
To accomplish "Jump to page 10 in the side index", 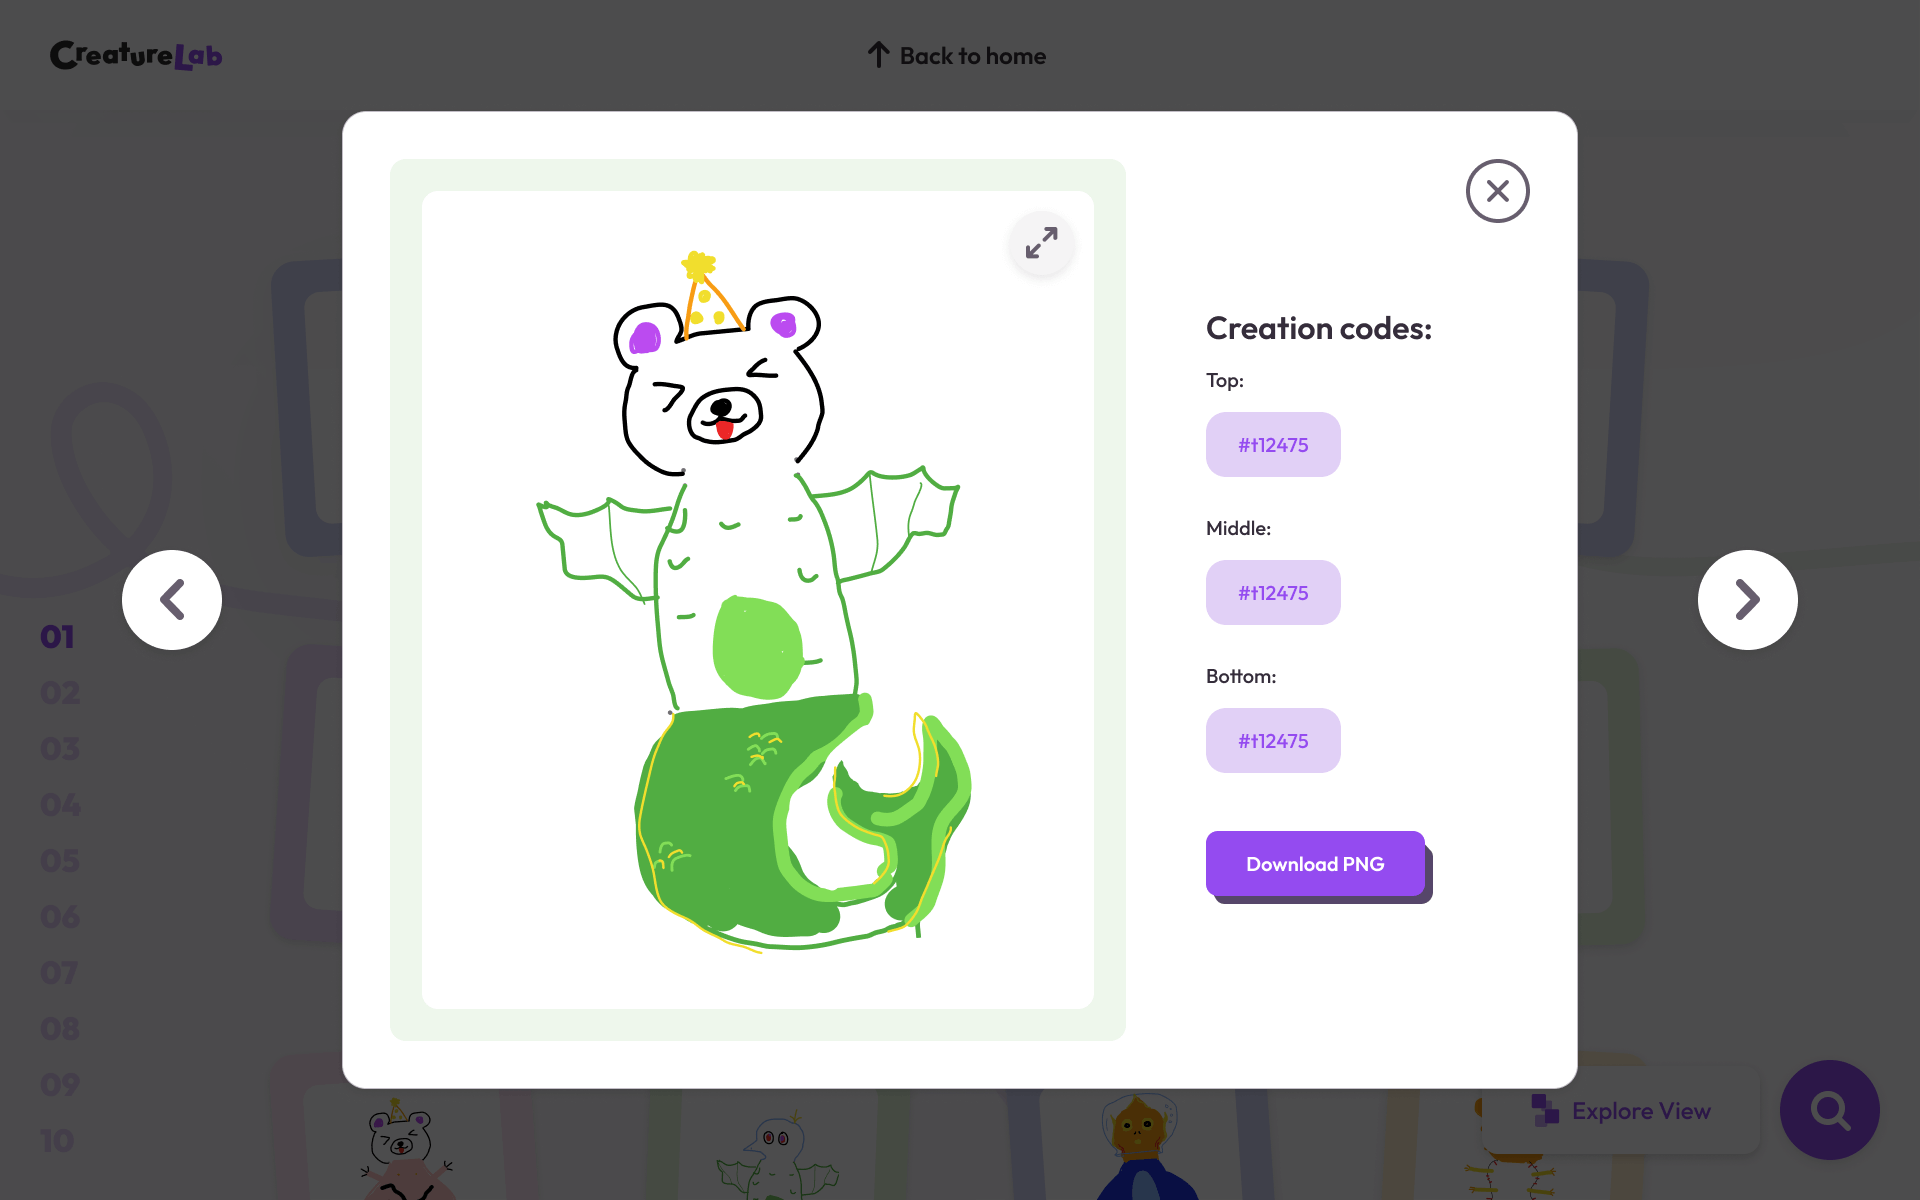I will 58,1141.
